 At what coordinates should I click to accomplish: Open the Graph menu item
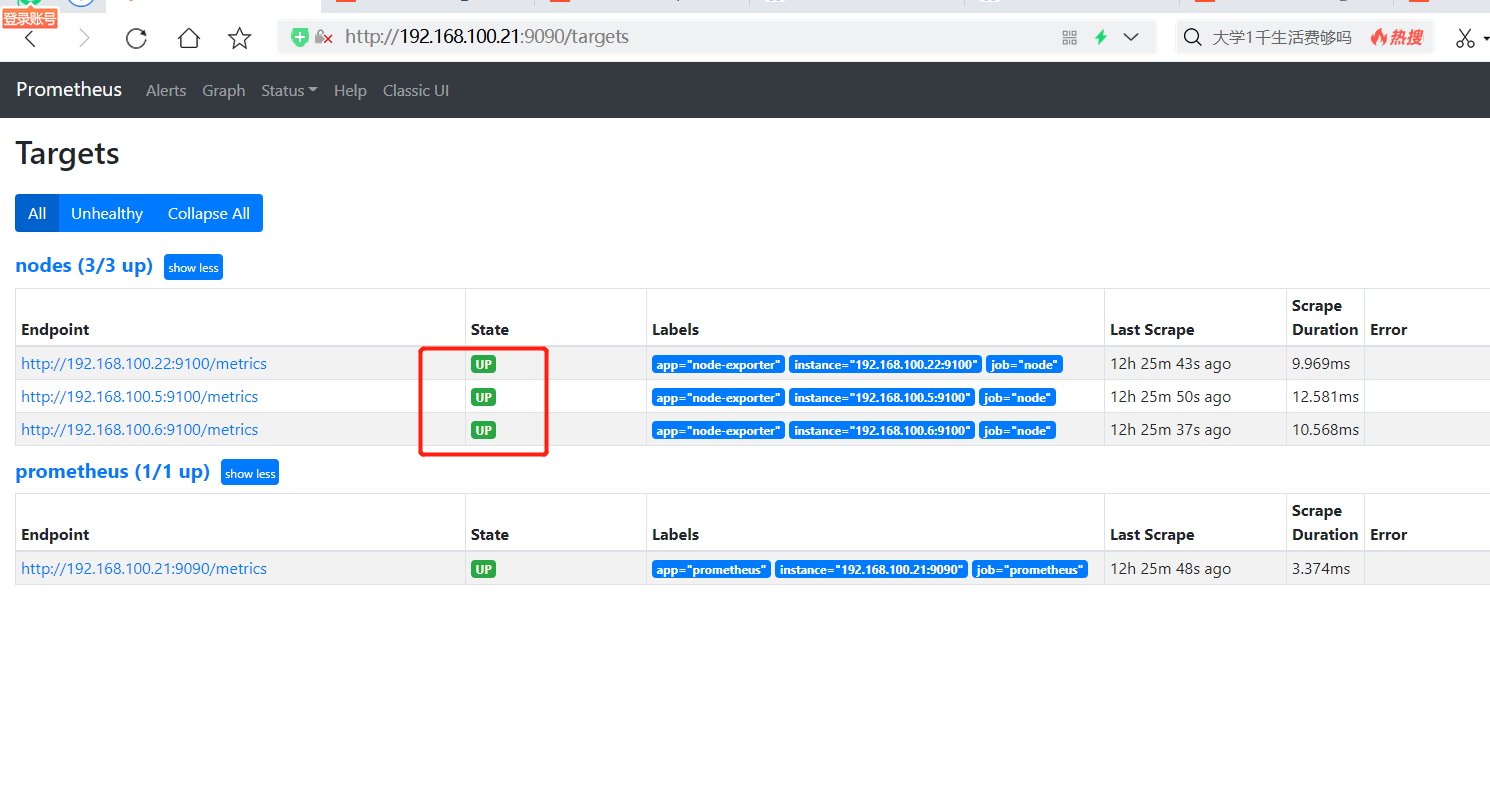[x=224, y=90]
